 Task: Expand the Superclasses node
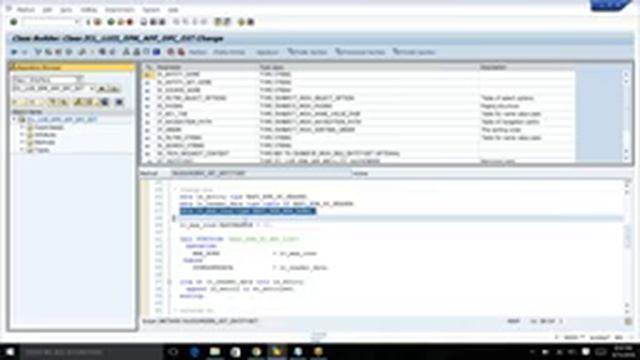pyautogui.click(x=22, y=127)
